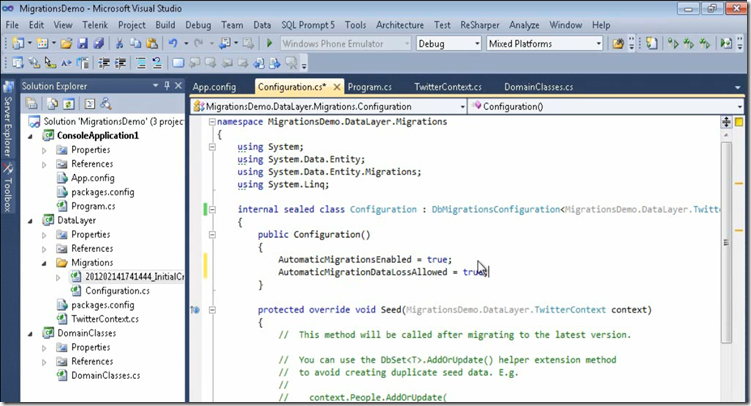Screen dimensions: 751x406
Task: Expand the 201202141741444_InitialCreate file node
Action: point(58,277)
